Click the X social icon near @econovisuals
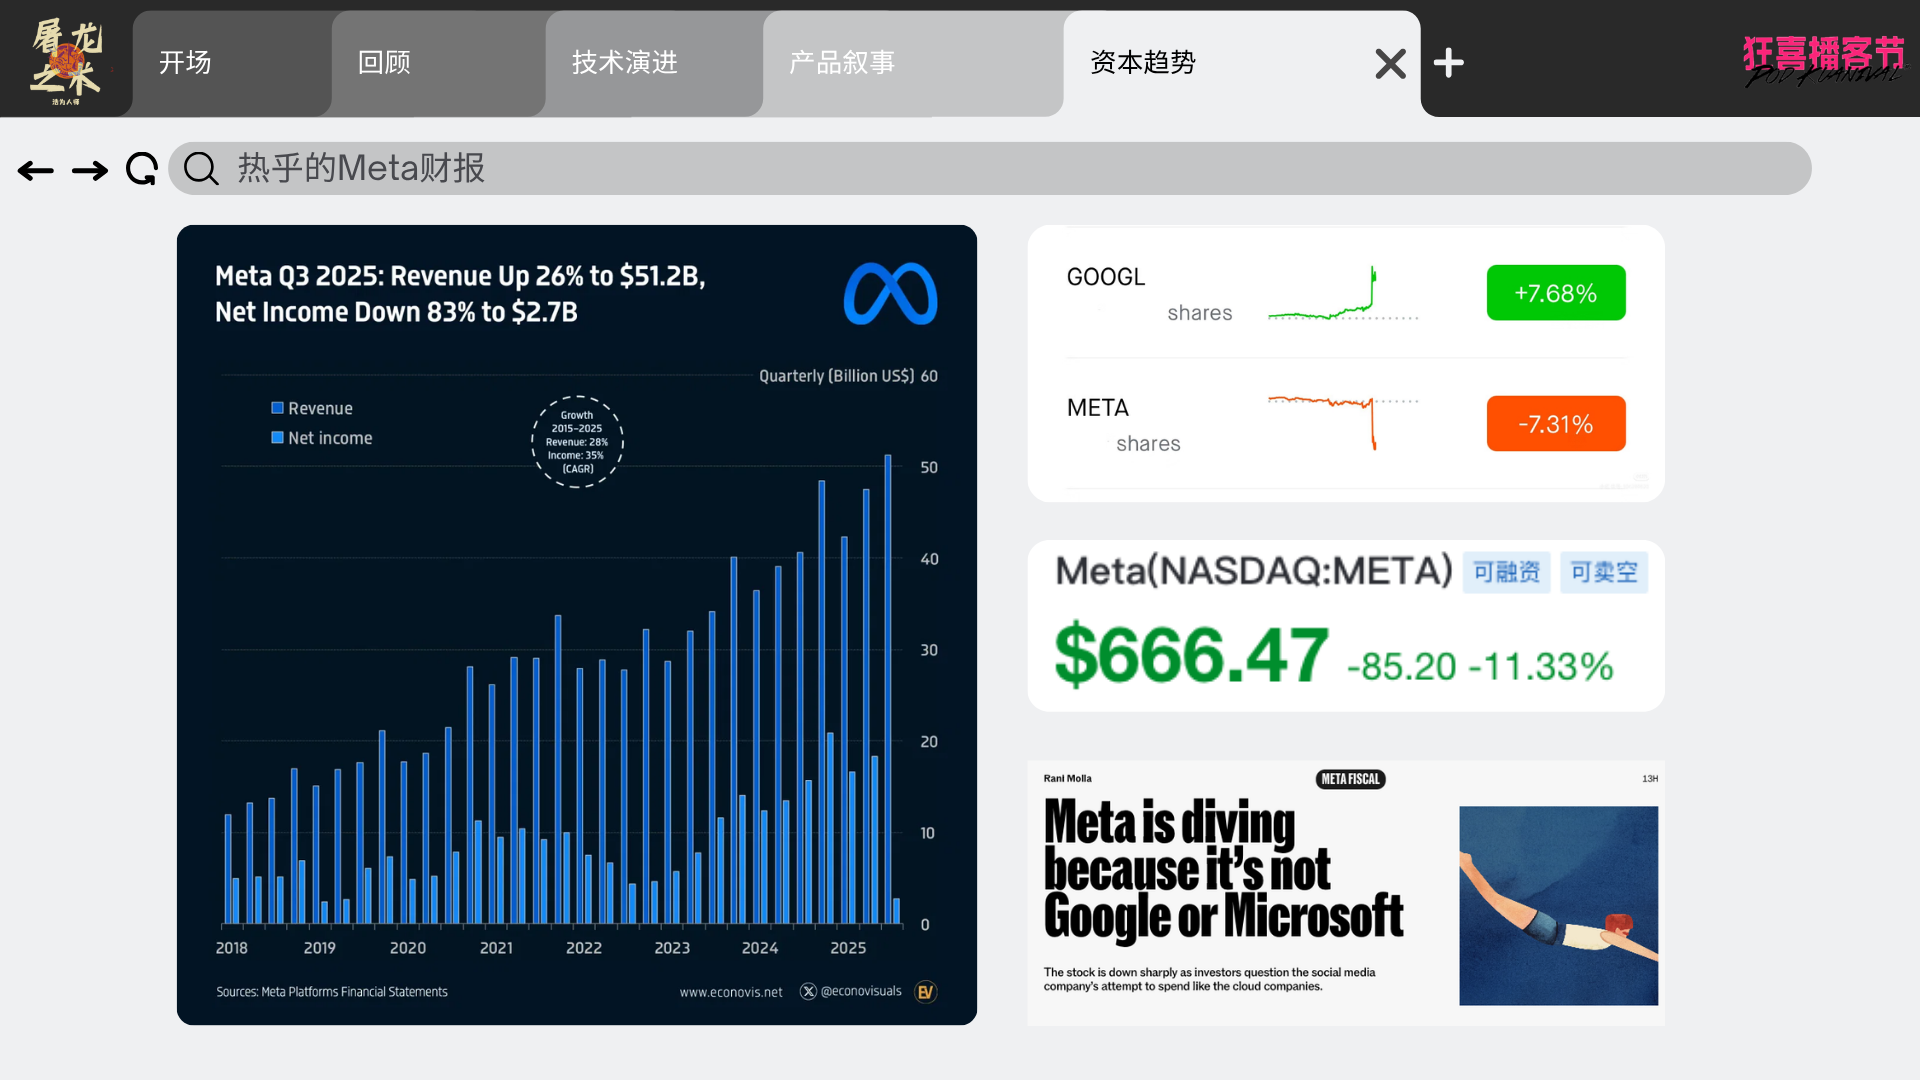Screen dimensions: 1920x1080 tap(808, 991)
